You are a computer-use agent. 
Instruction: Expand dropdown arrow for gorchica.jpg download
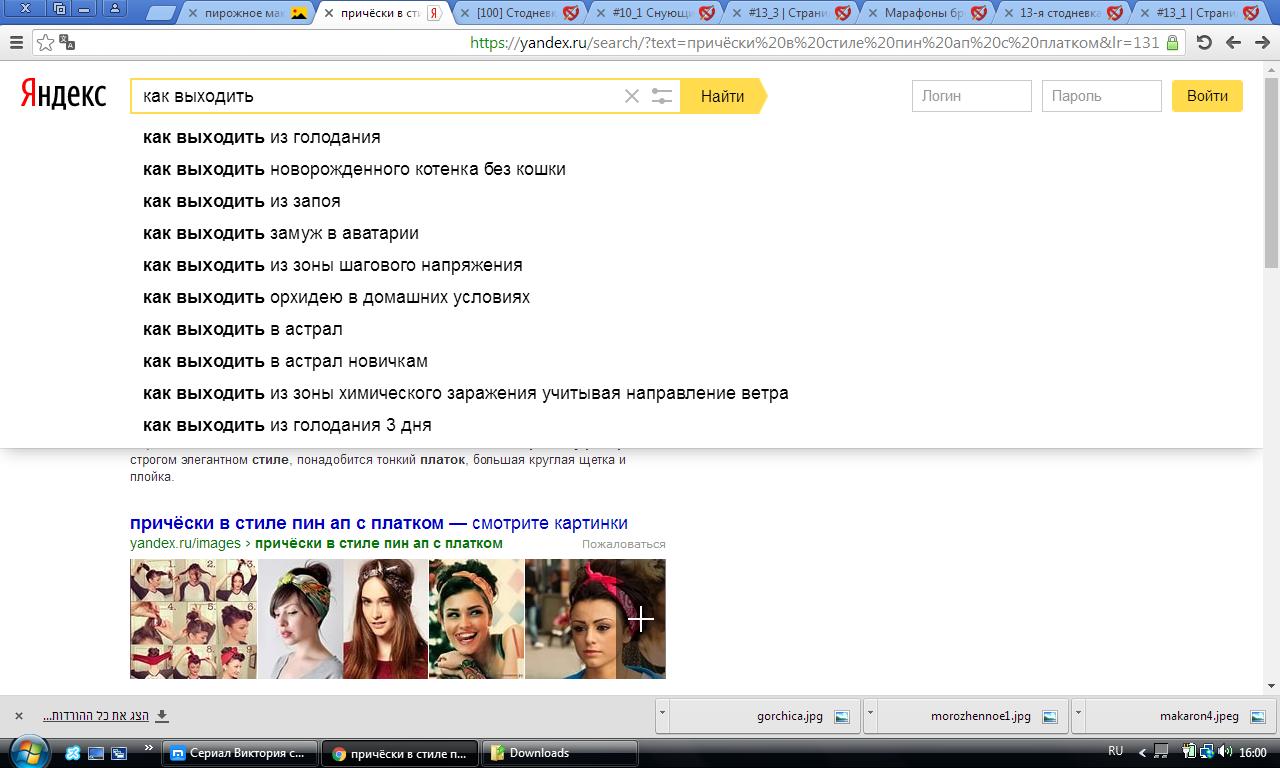[x=662, y=715]
